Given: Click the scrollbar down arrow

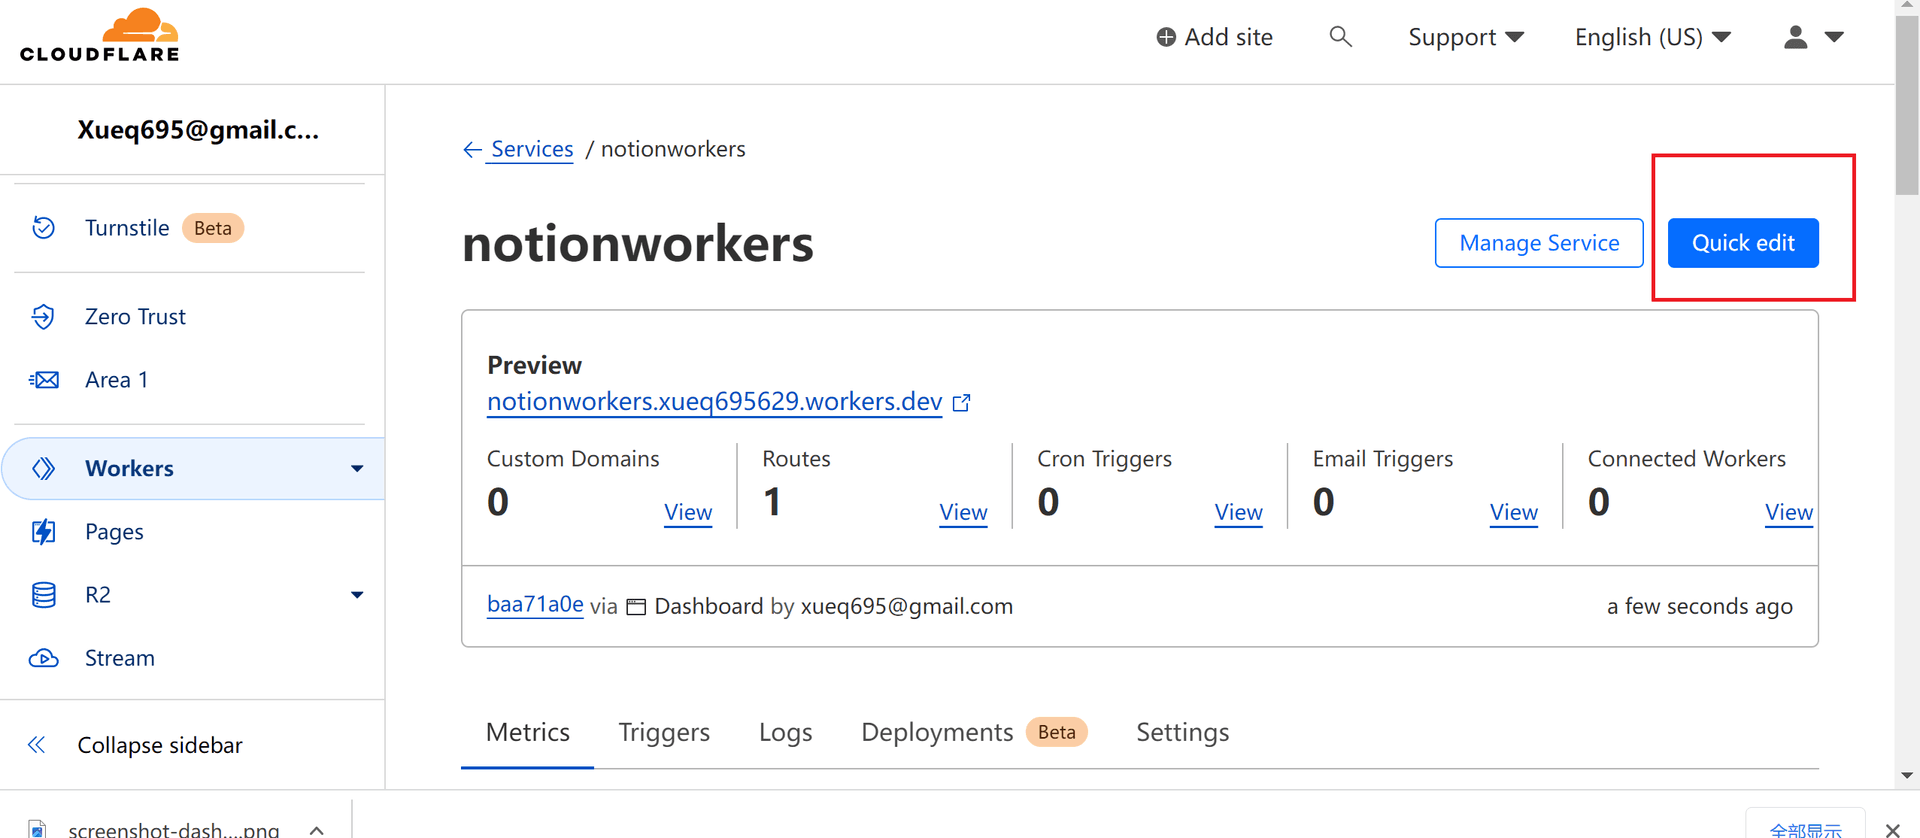Looking at the screenshot, I should (x=1907, y=776).
